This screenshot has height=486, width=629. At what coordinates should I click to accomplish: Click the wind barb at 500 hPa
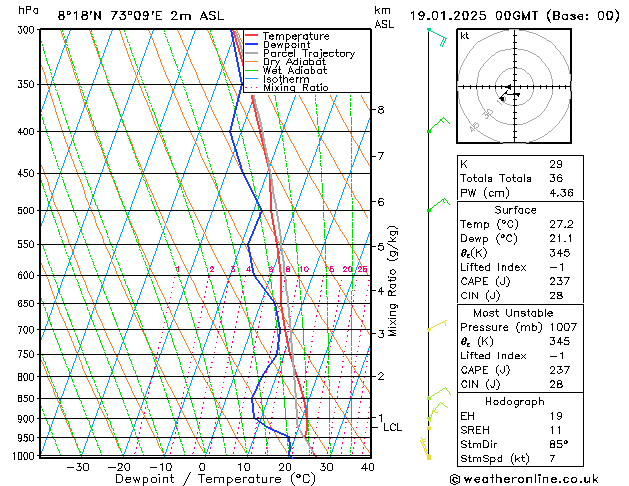point(439,204)
